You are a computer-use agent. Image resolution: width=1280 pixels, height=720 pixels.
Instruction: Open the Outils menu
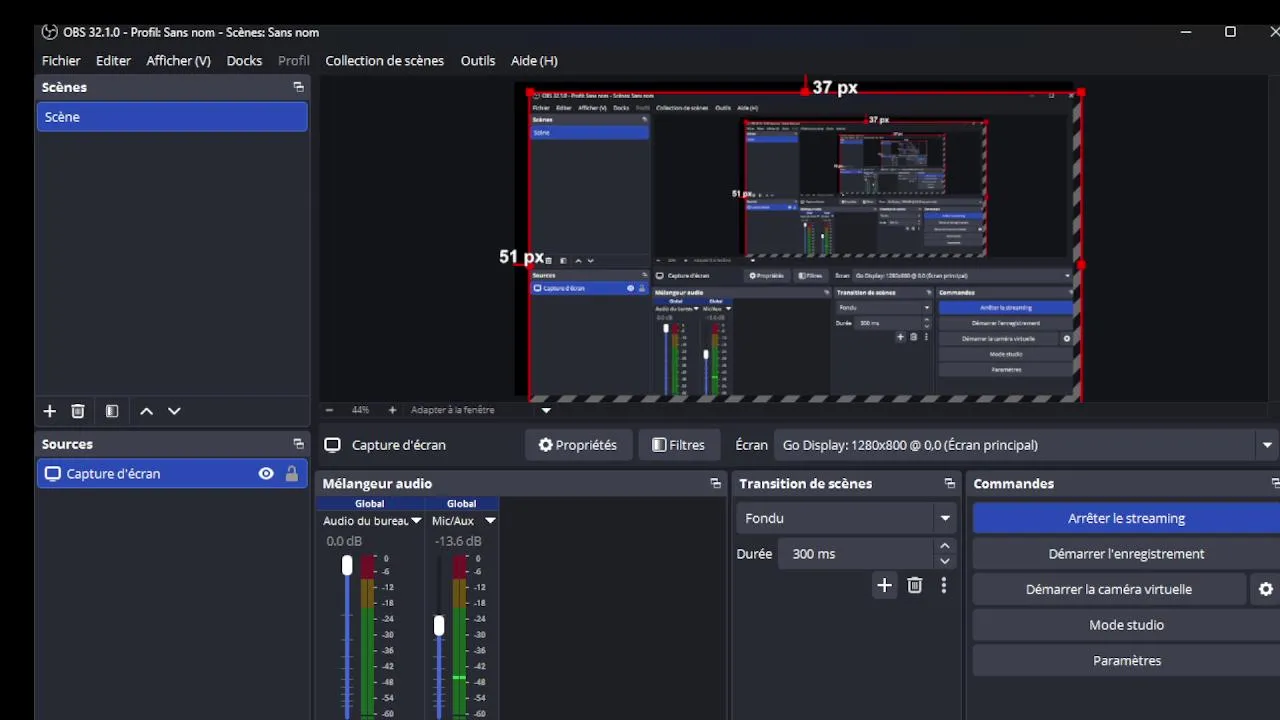478,61
